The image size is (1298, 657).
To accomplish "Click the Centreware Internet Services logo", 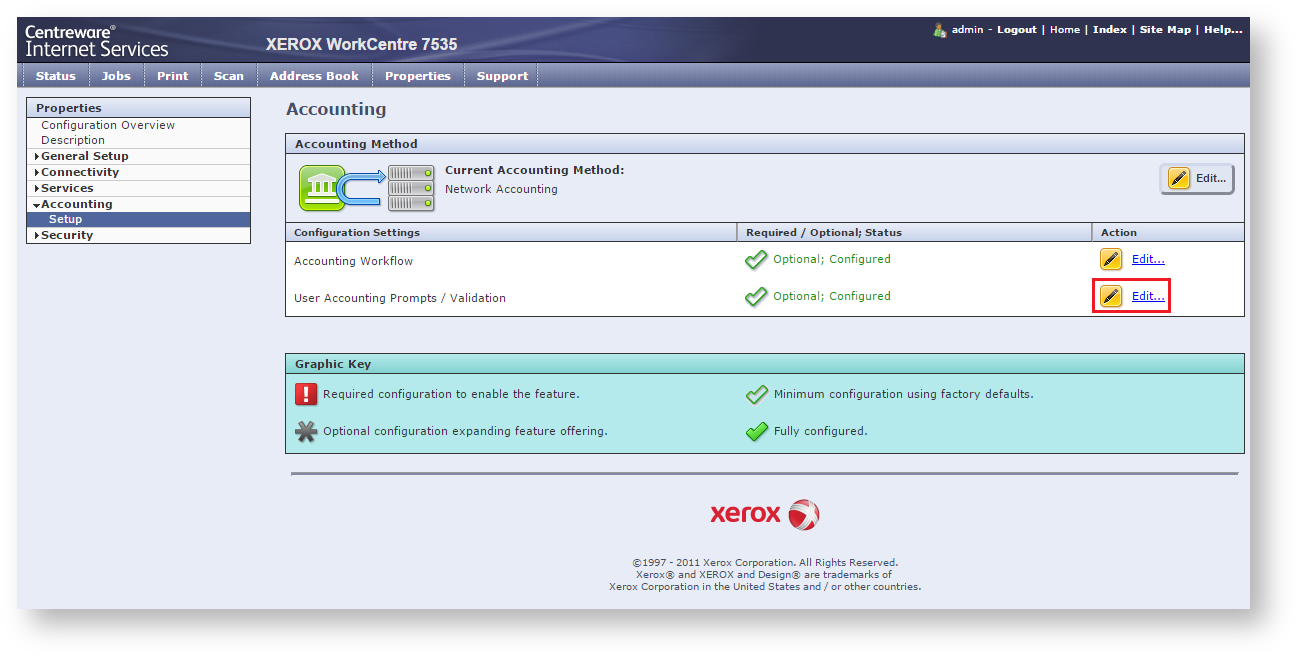I will point(97,40).
